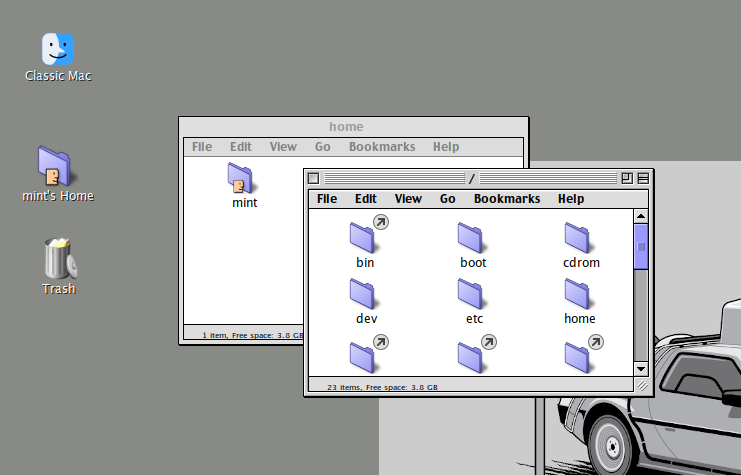Open Help menu in the home window
This screenshot has height=475, width=741.
[446, 147]
